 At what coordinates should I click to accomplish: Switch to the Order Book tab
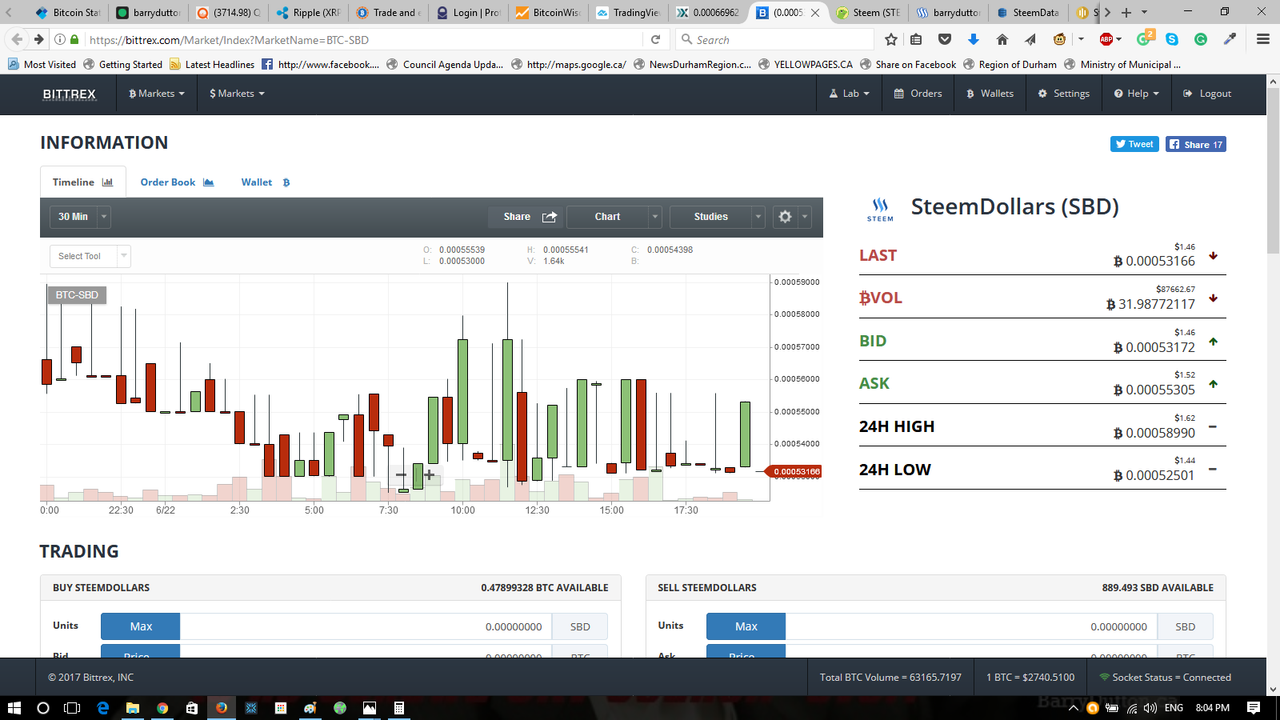[177, 182]
